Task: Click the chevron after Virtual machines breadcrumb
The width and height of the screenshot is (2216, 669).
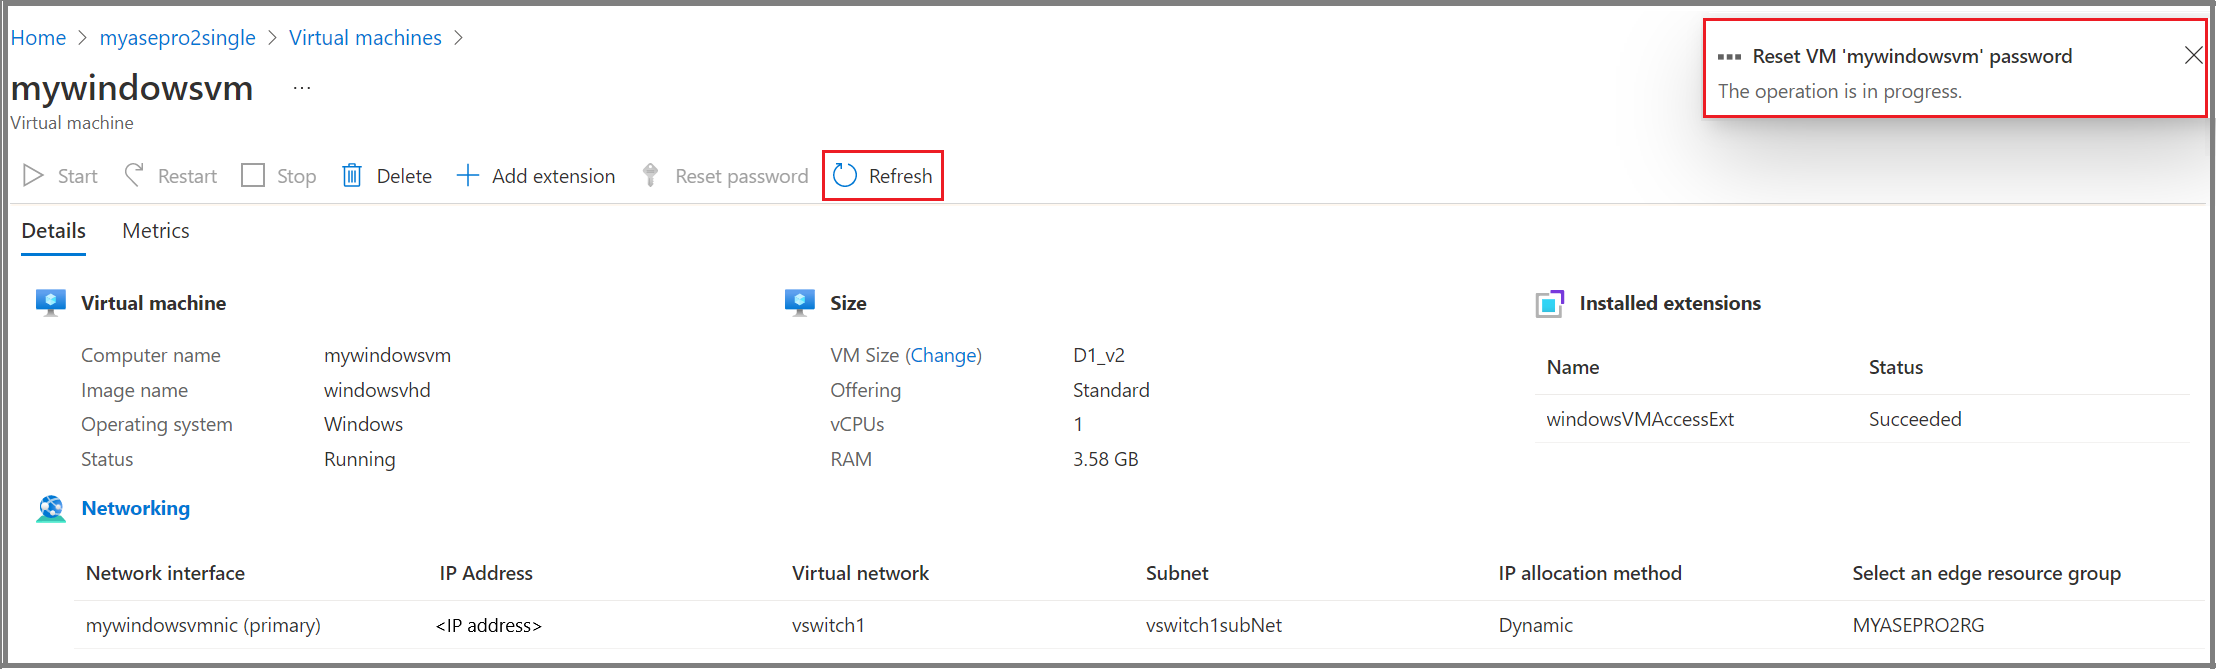Action: pyautogui.click(x=459, y=37)
